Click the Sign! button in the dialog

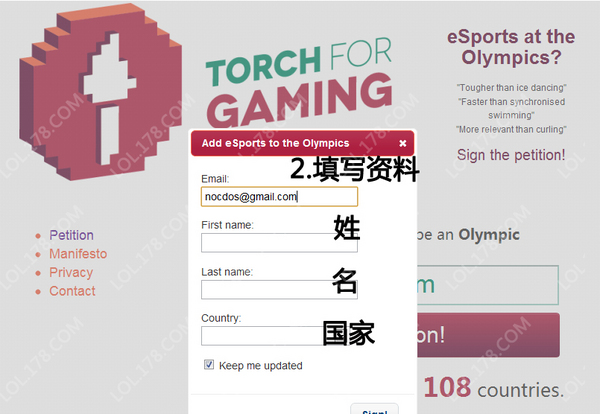pos(375,409)
